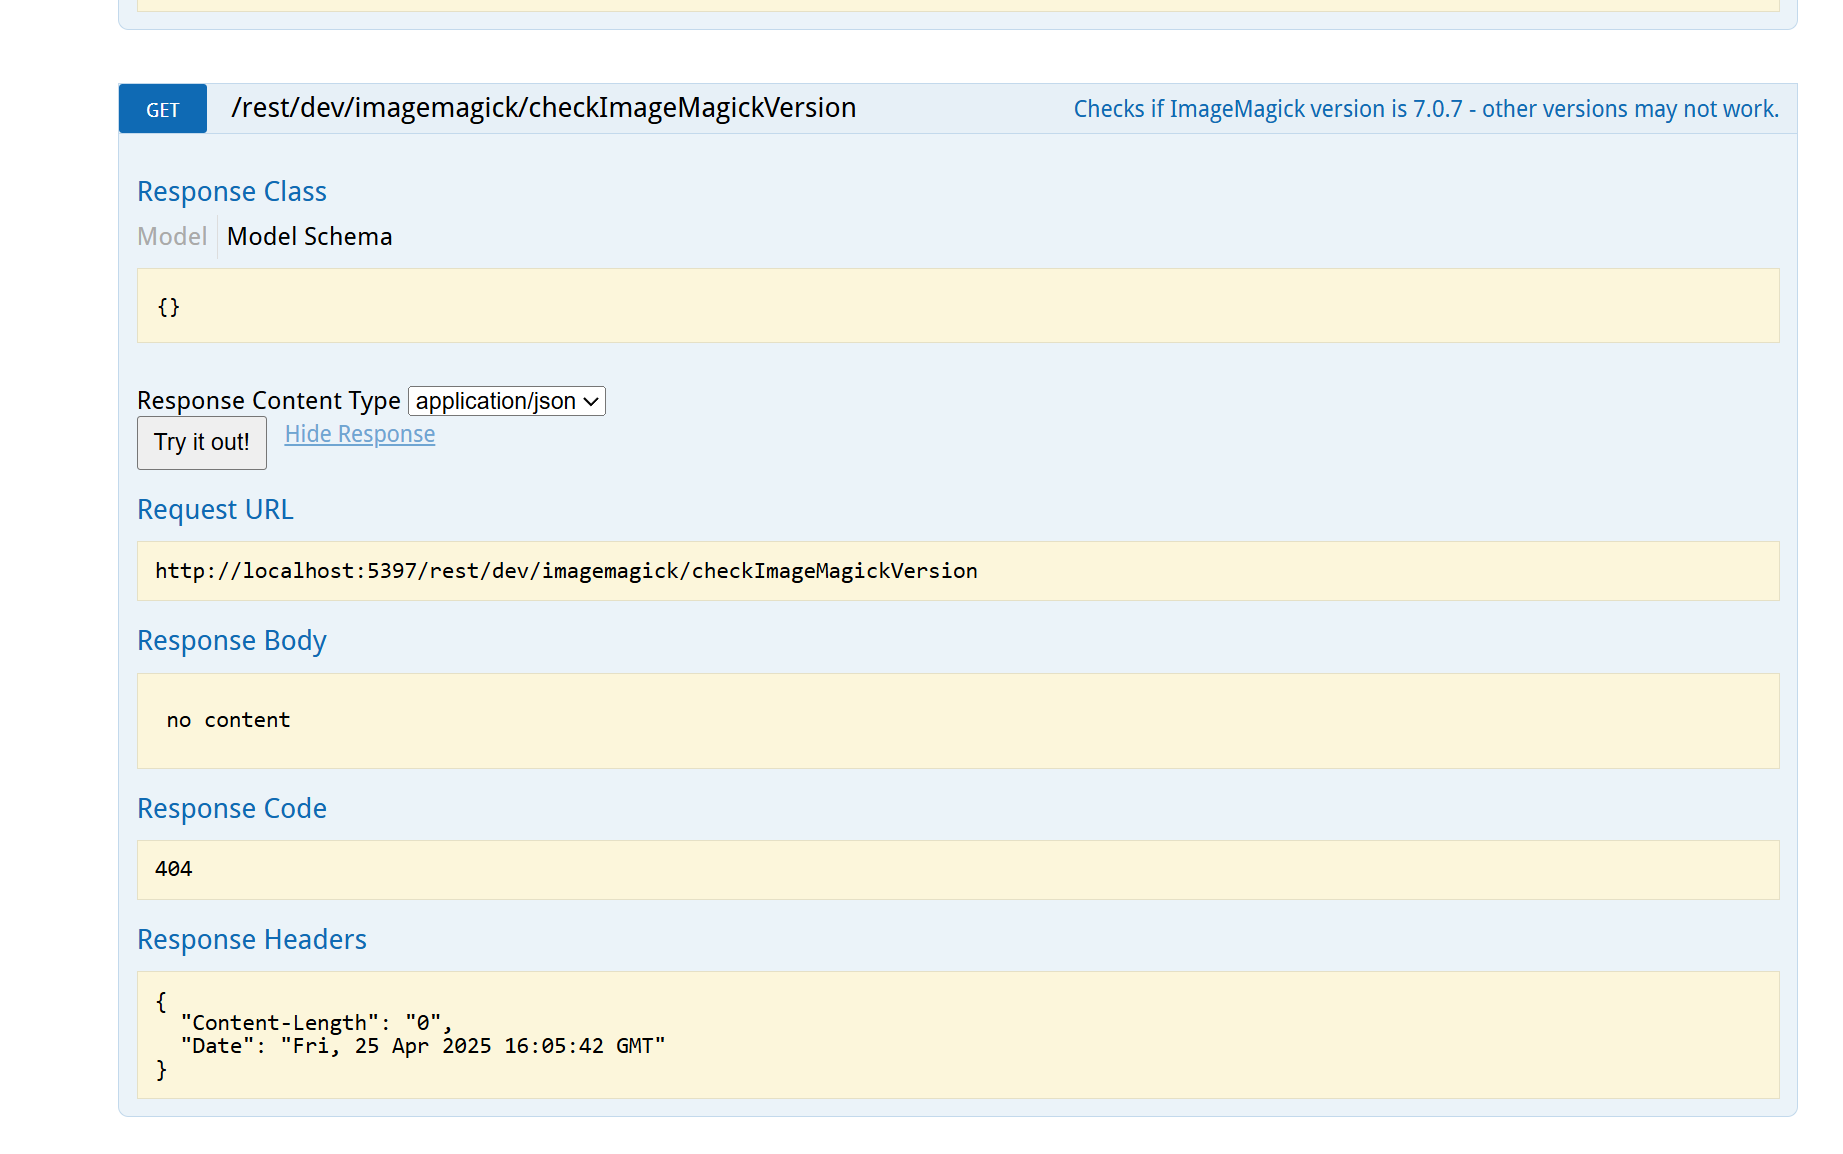Switch to the Model Schema tab

309,236
